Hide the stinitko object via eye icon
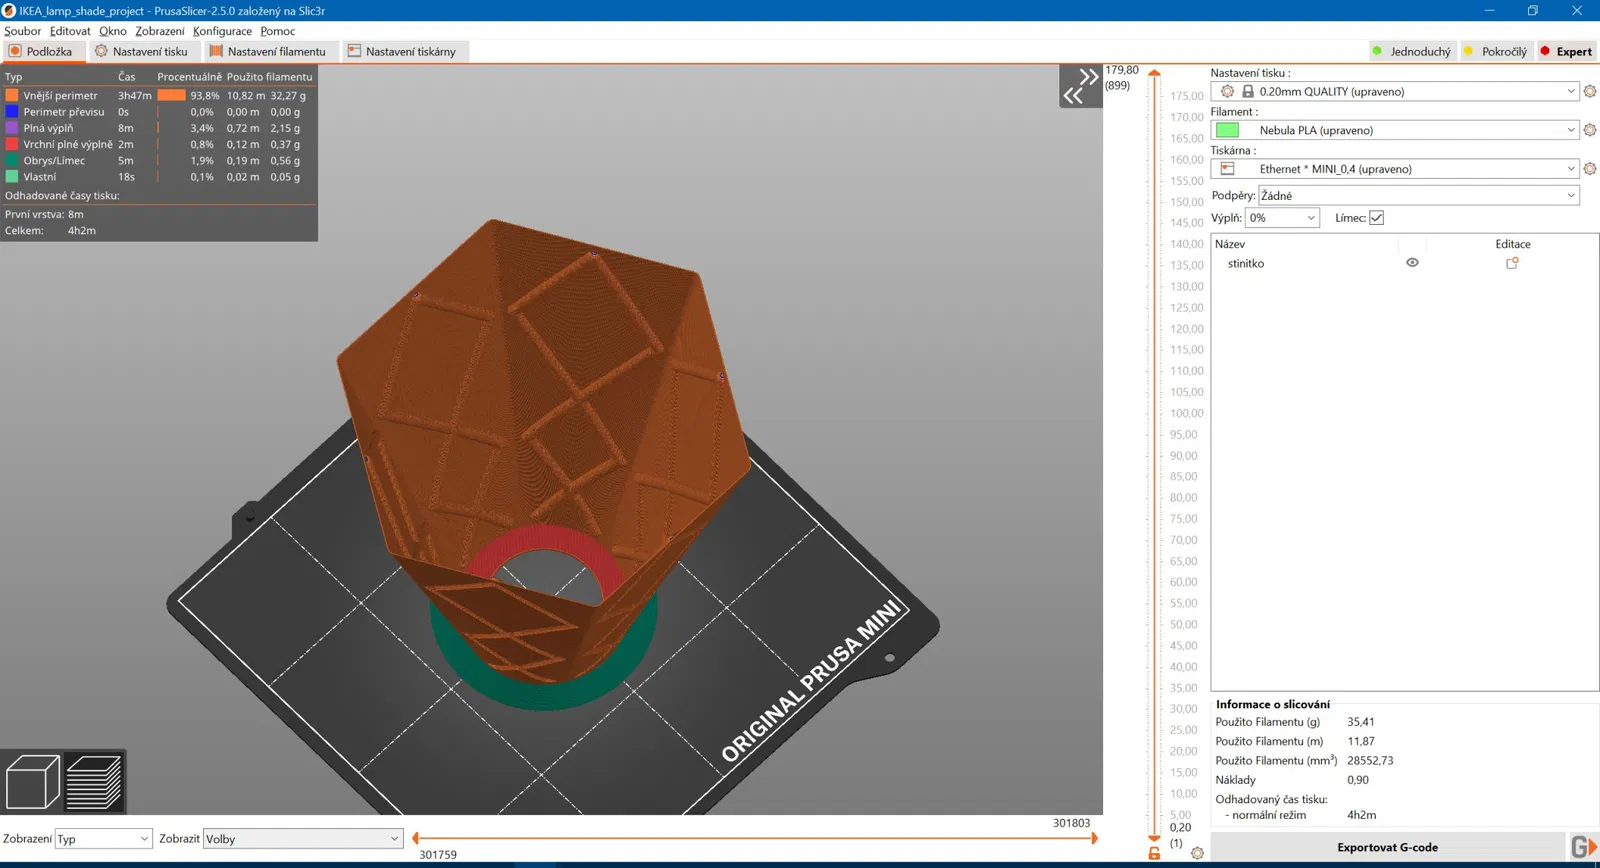The width and height of the screenshot is (1600, 868). coord(1412,263)
